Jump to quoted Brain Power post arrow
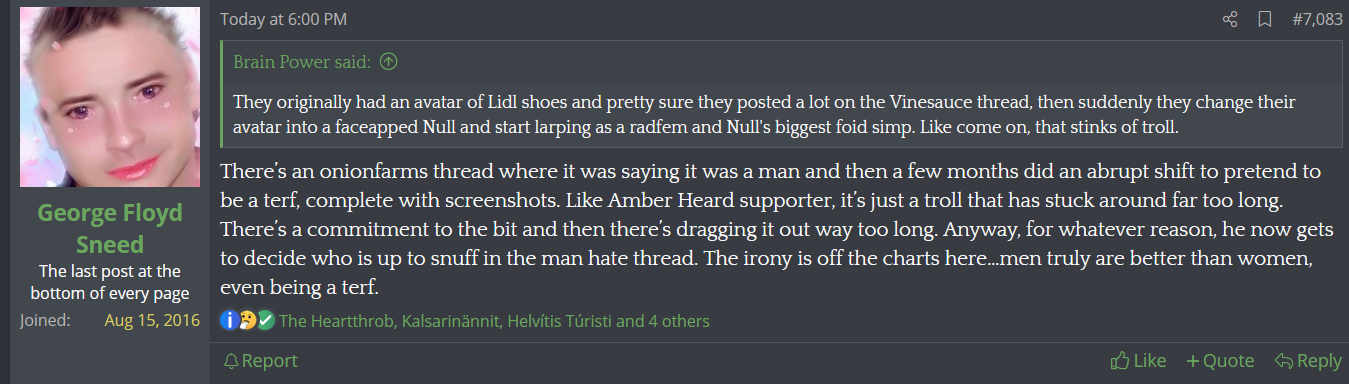1349x384 pixels. pyautogui.click(x=389, y=62)
